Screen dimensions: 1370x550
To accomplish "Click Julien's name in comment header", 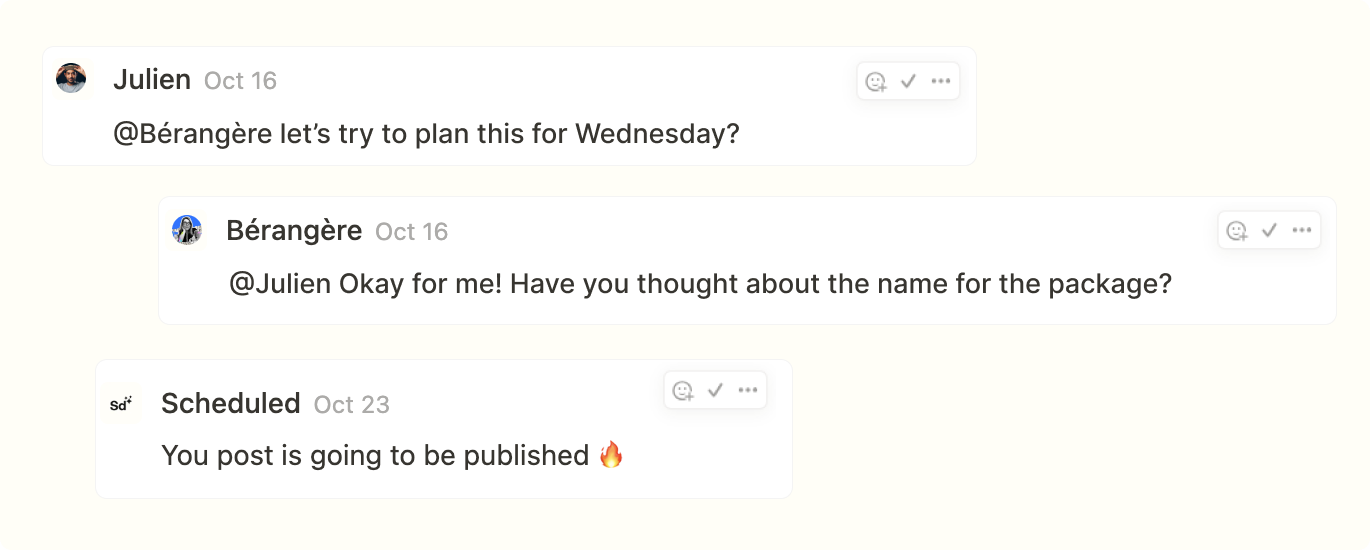I will click(152, 80).
